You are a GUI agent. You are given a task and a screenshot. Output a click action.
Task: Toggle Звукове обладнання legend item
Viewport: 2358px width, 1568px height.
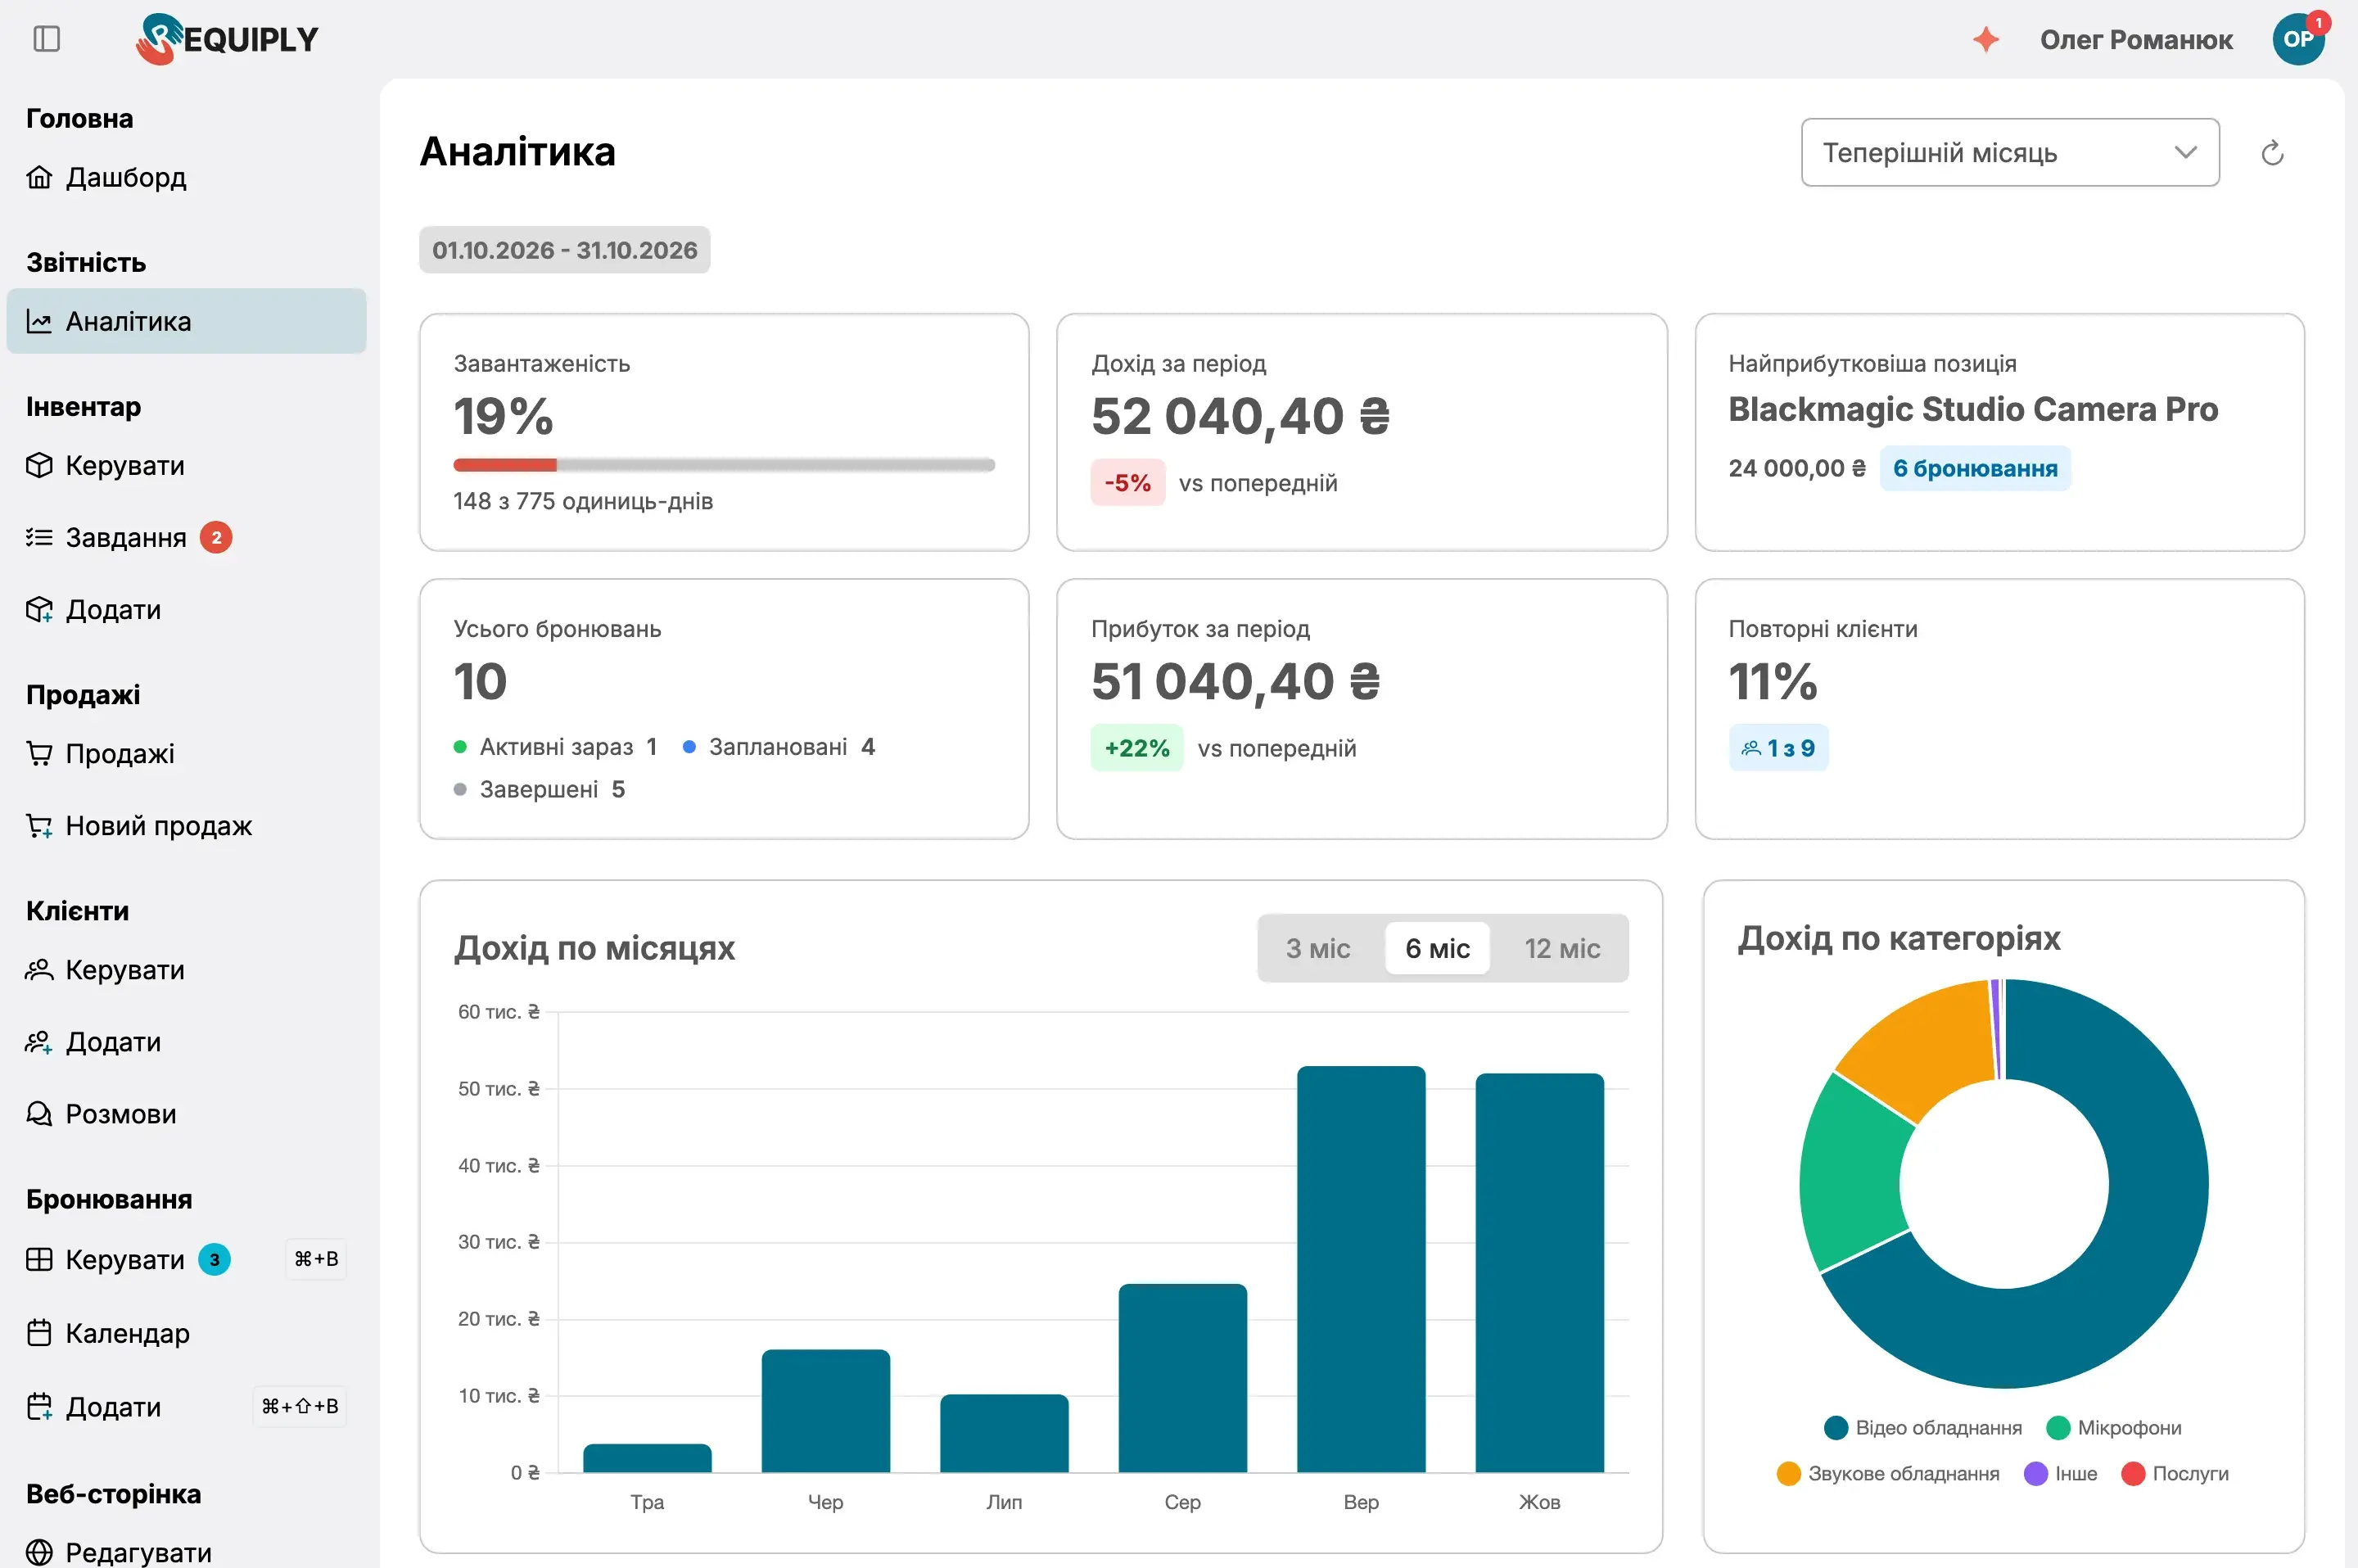click(1888, 1474)
